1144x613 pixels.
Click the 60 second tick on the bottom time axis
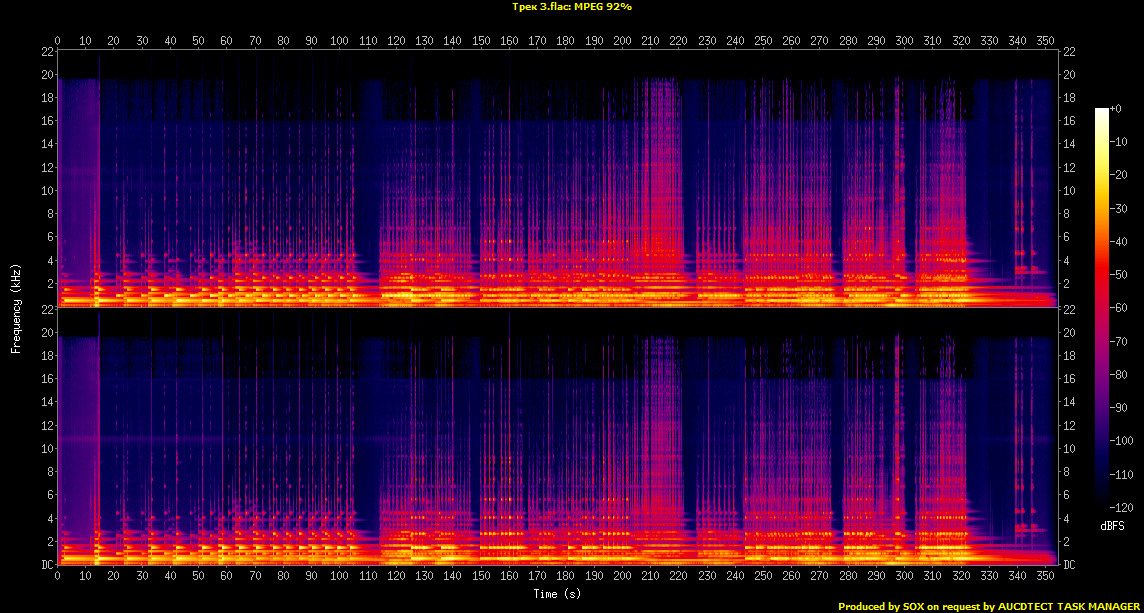227,576
